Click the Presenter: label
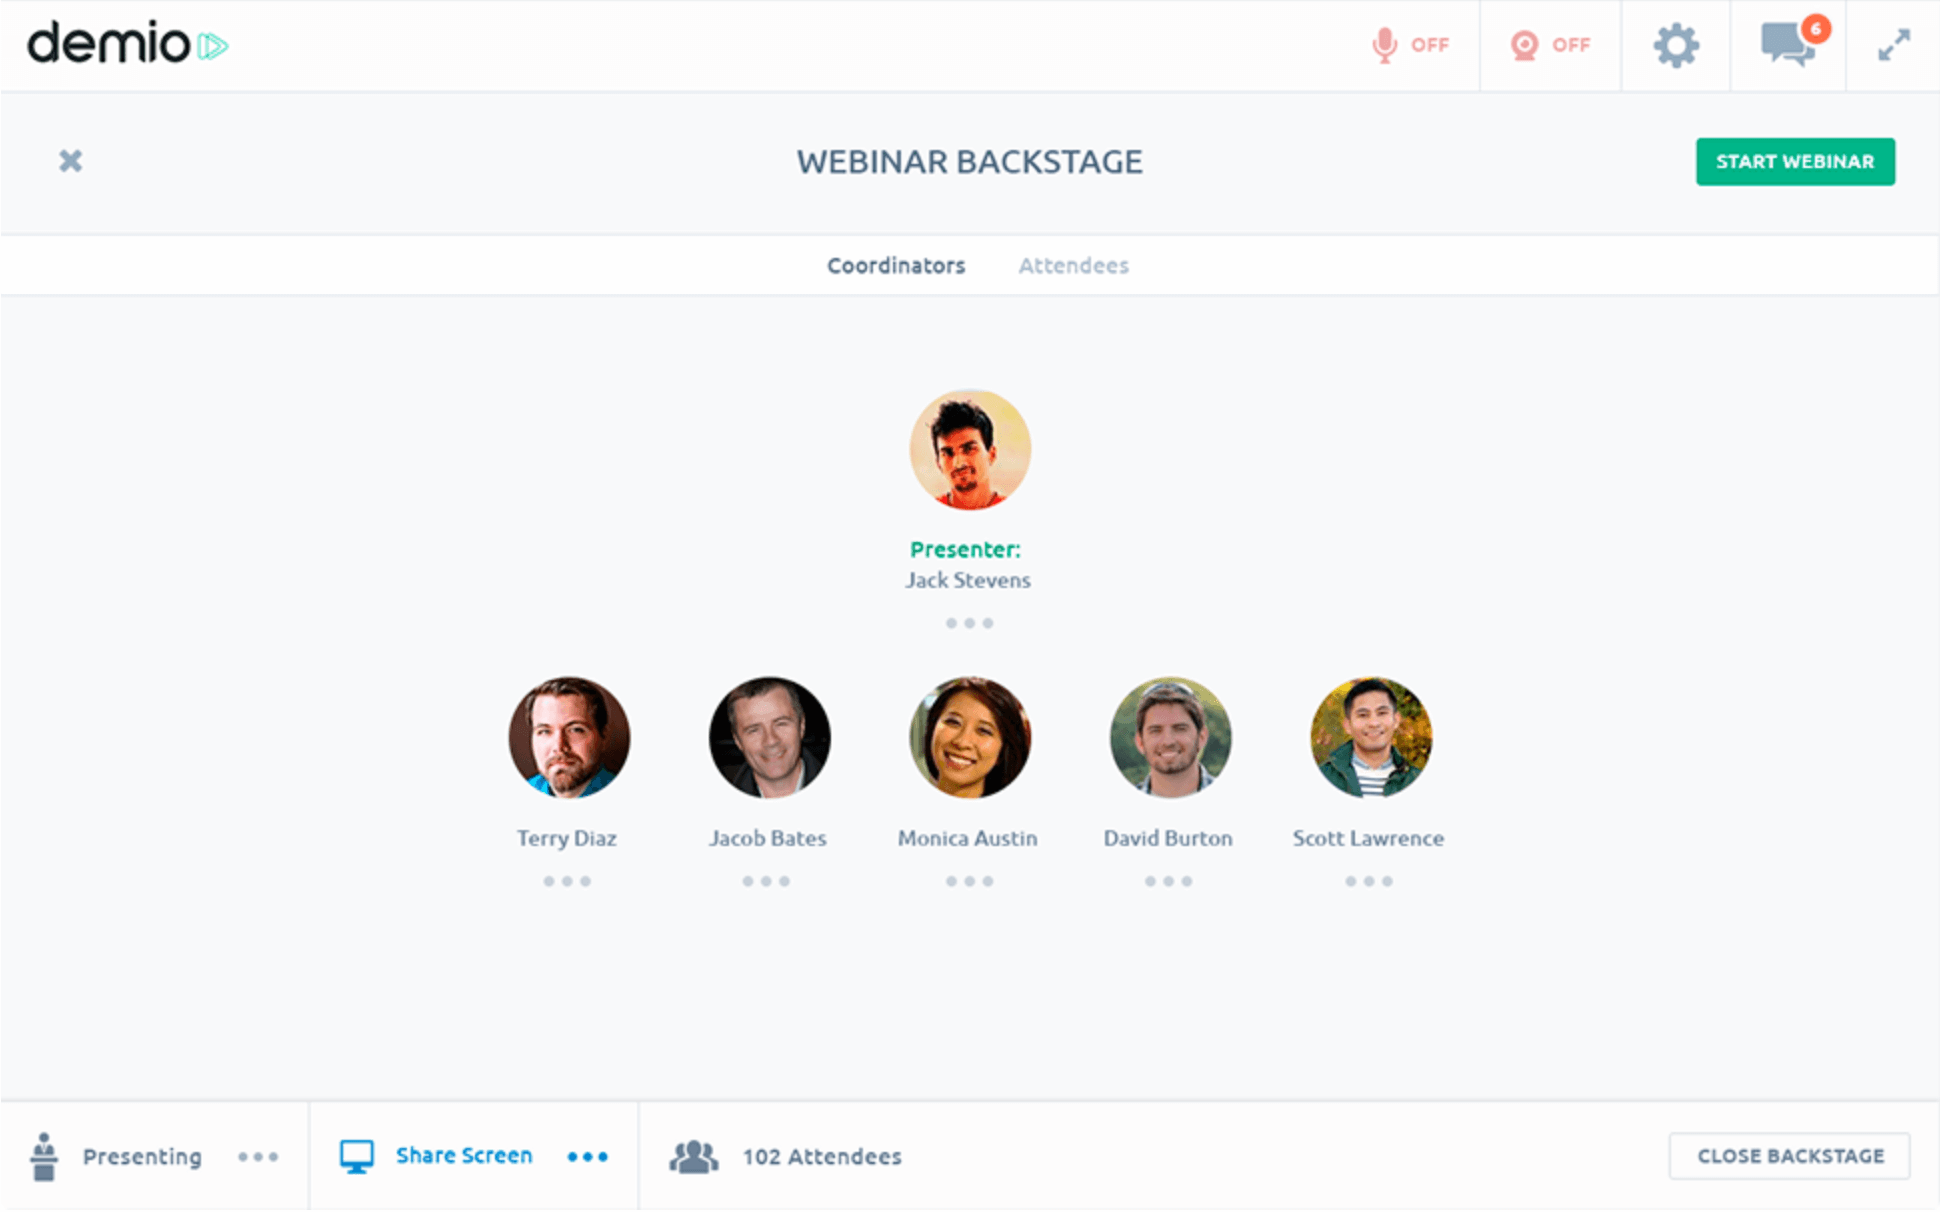 [x=965, y=549]
